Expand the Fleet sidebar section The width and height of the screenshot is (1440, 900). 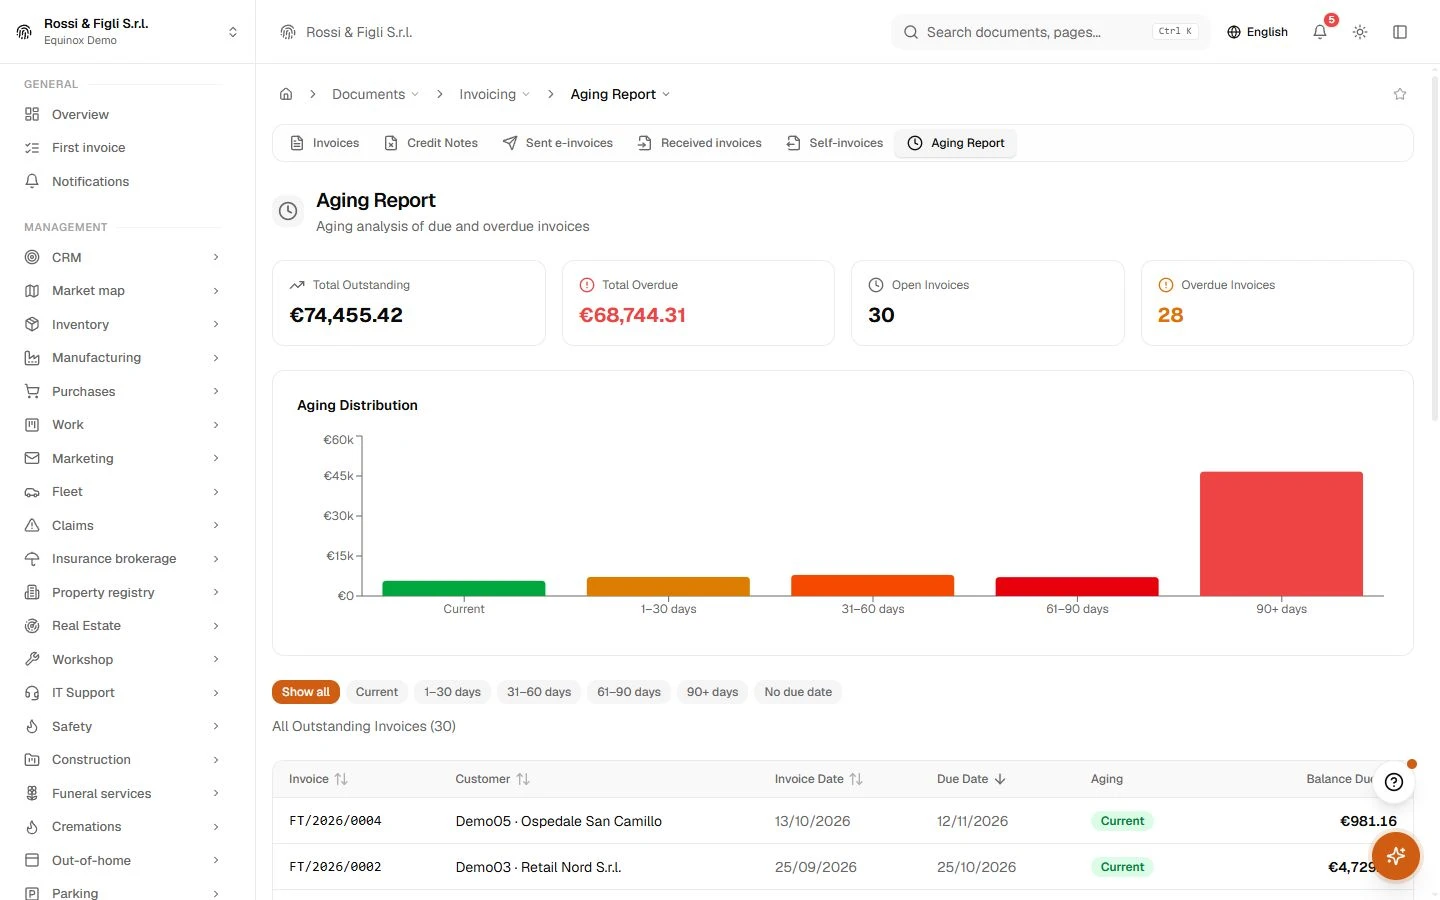[122, 491]
